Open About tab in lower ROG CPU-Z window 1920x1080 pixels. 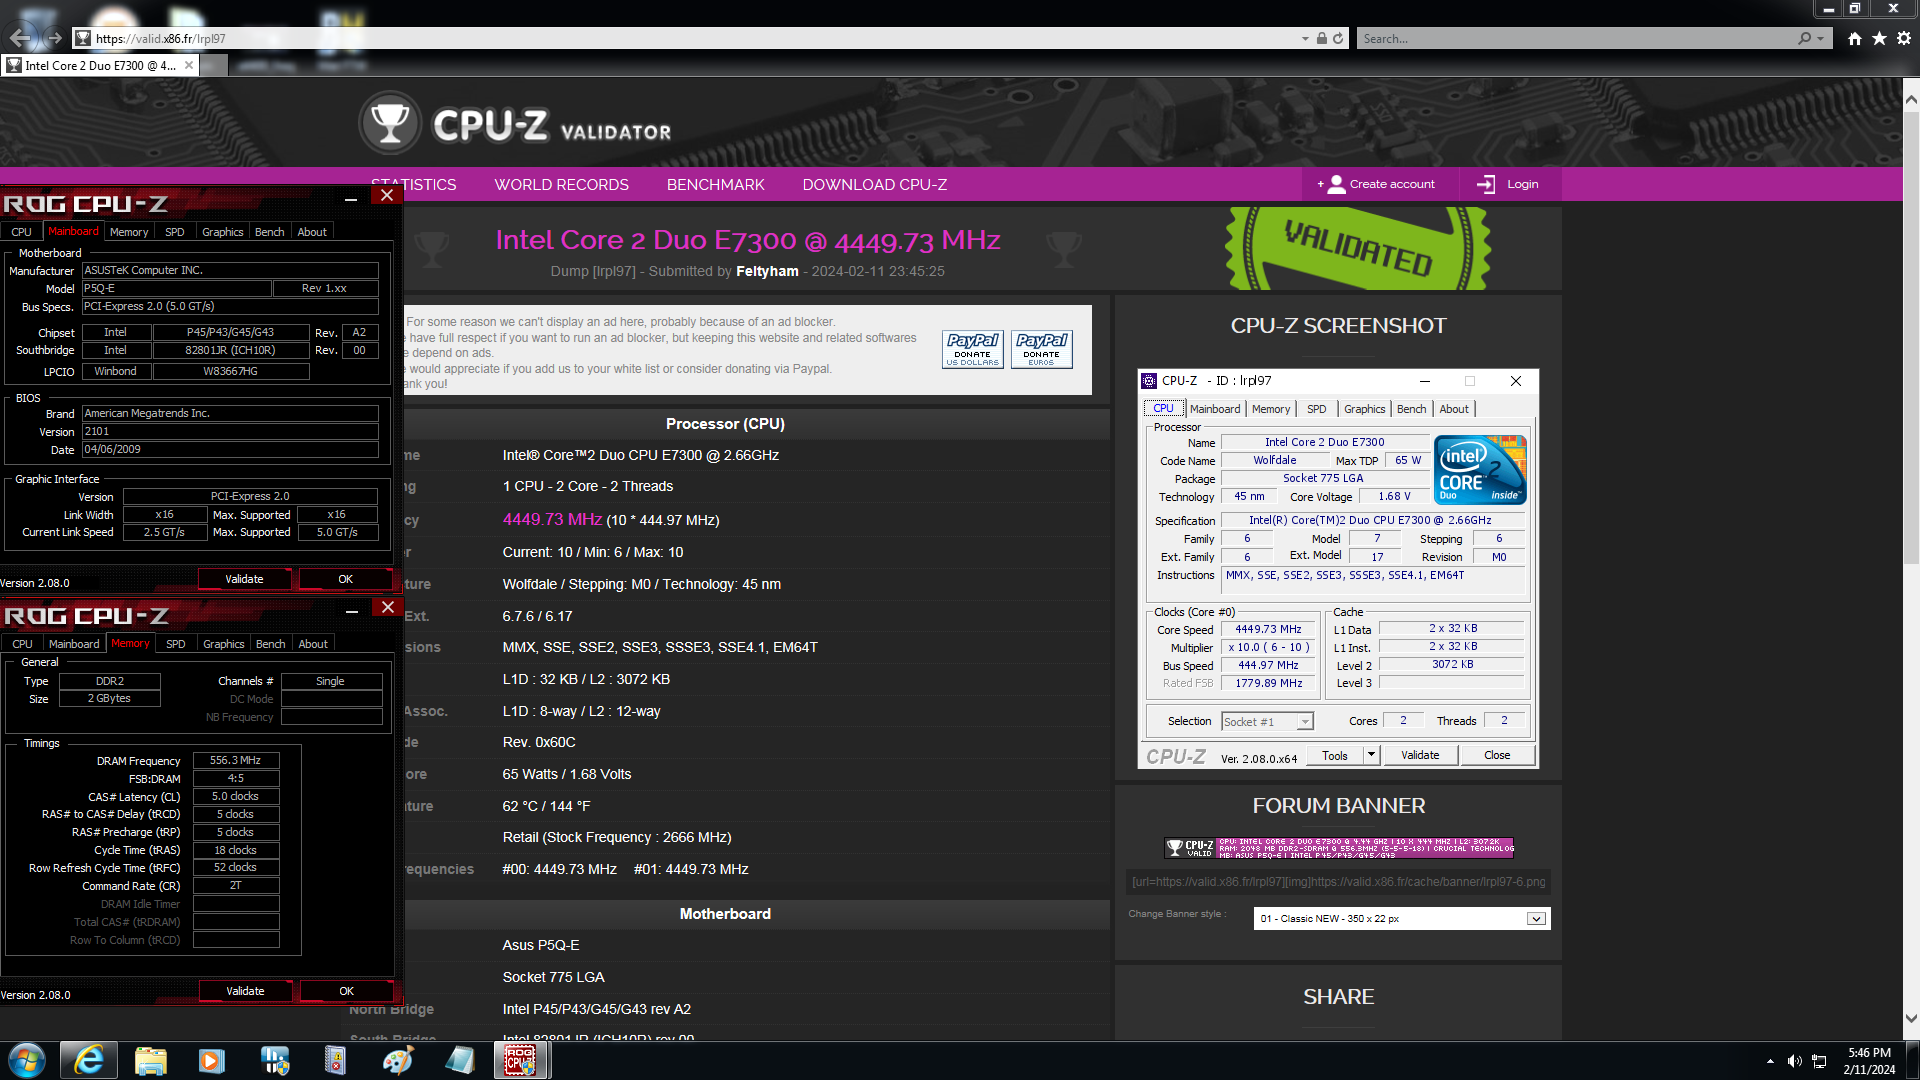(x=313, y=644)
